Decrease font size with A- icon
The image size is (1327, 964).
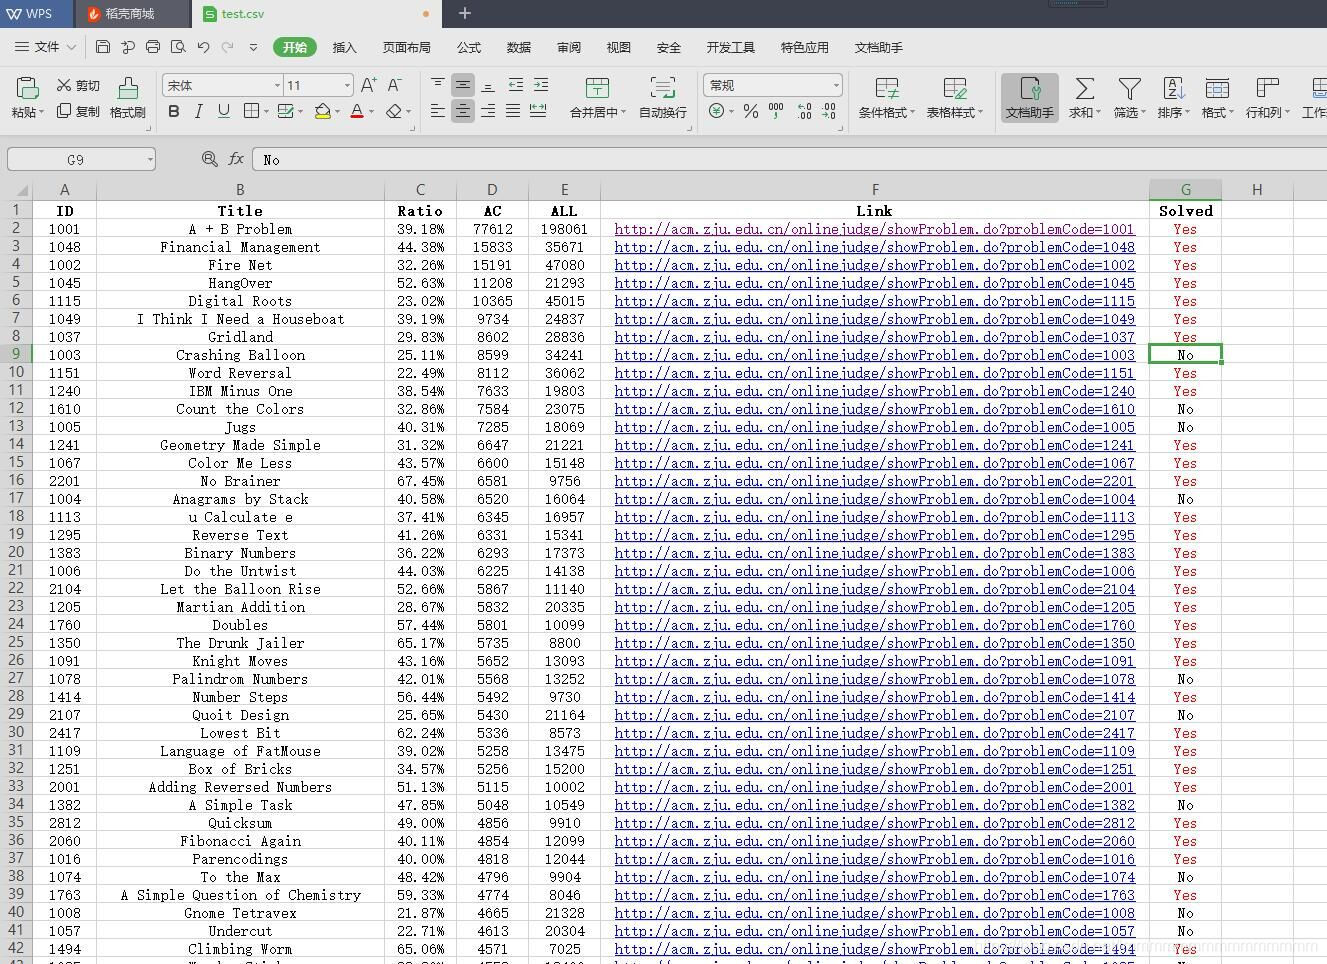tap(395, 85)
